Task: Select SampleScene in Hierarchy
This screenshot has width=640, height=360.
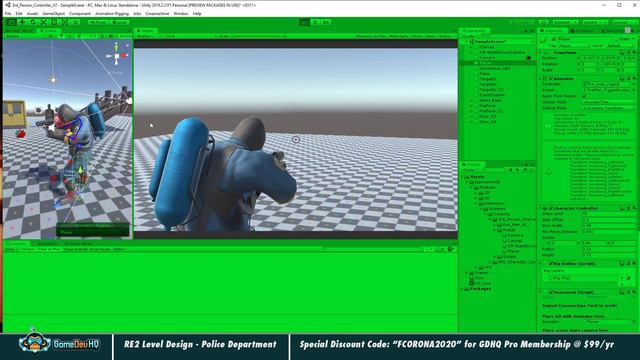Action: pyautogui.click(x=490, y=42)
